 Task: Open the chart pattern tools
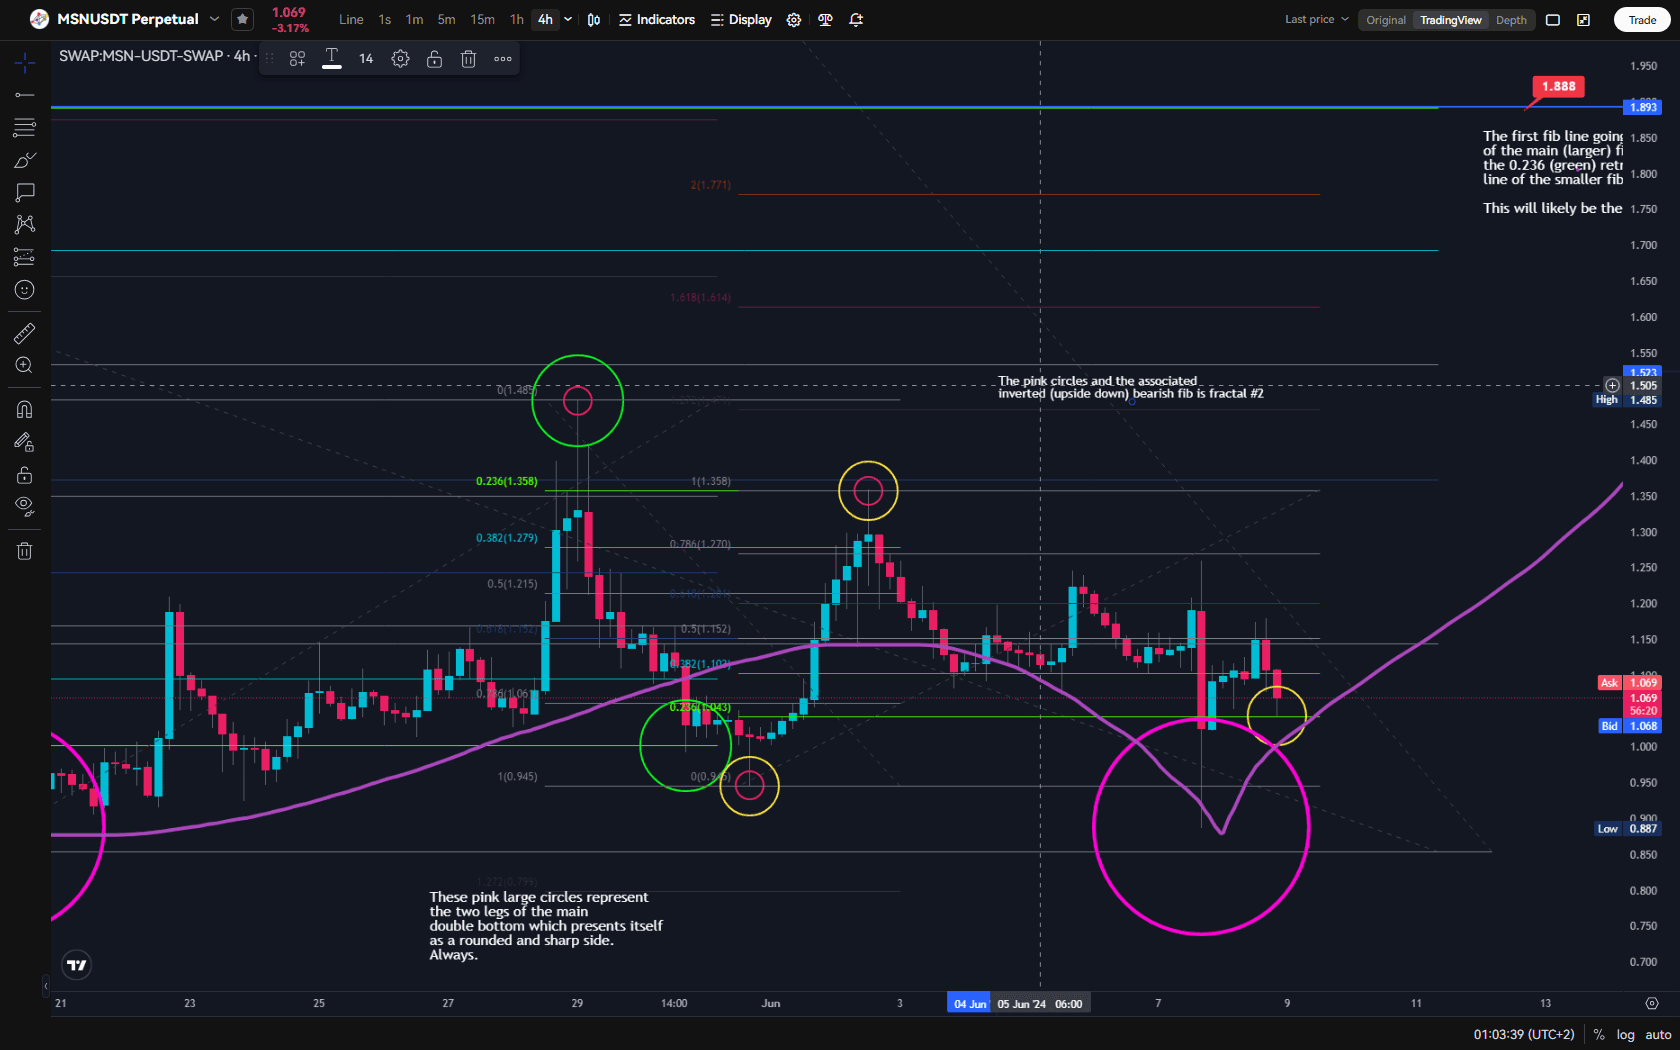tap(25, 224)
